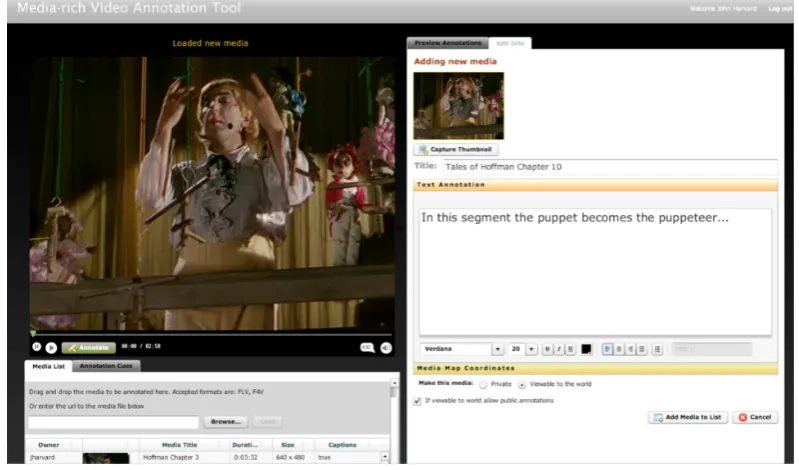Select Hoffman Chapter 3 row title

171,457
